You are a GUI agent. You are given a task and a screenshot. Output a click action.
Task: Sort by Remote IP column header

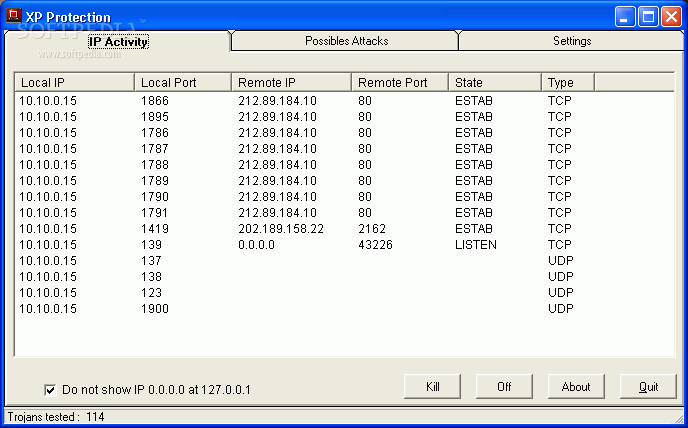(291, 83)
